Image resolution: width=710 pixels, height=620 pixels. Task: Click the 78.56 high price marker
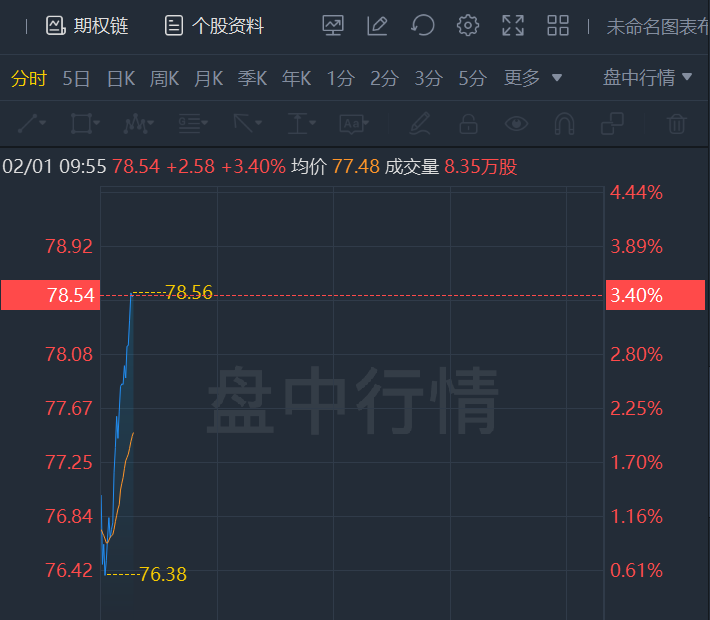[x=189, y=292]
